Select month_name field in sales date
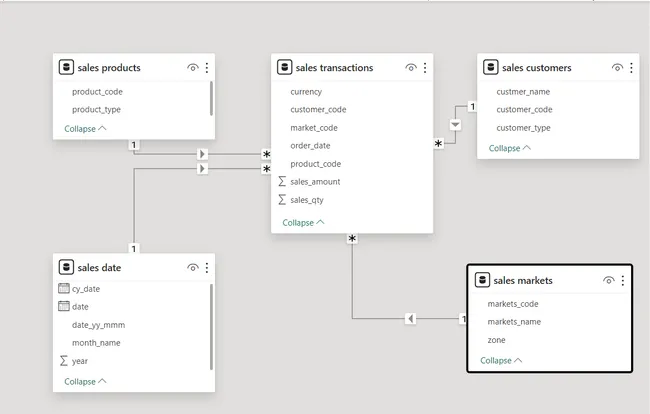Image resolution: width=650 pixels, height=414 pixels. pos(96,343)
